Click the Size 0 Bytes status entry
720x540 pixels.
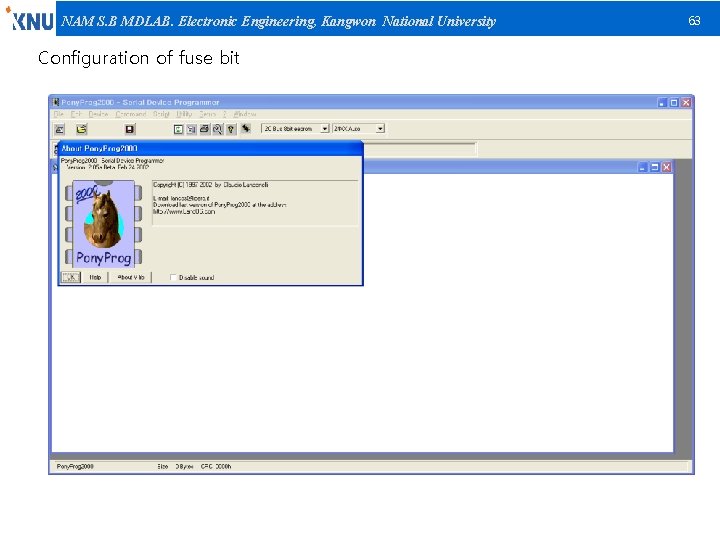click(175, 467)
